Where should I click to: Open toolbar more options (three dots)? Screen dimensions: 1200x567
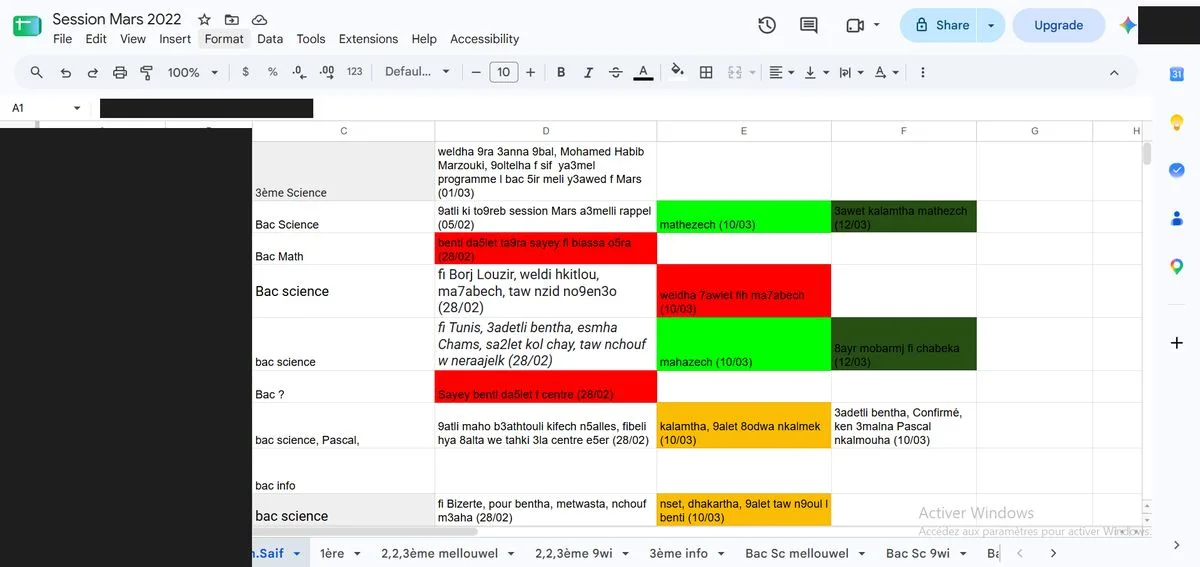922,72
